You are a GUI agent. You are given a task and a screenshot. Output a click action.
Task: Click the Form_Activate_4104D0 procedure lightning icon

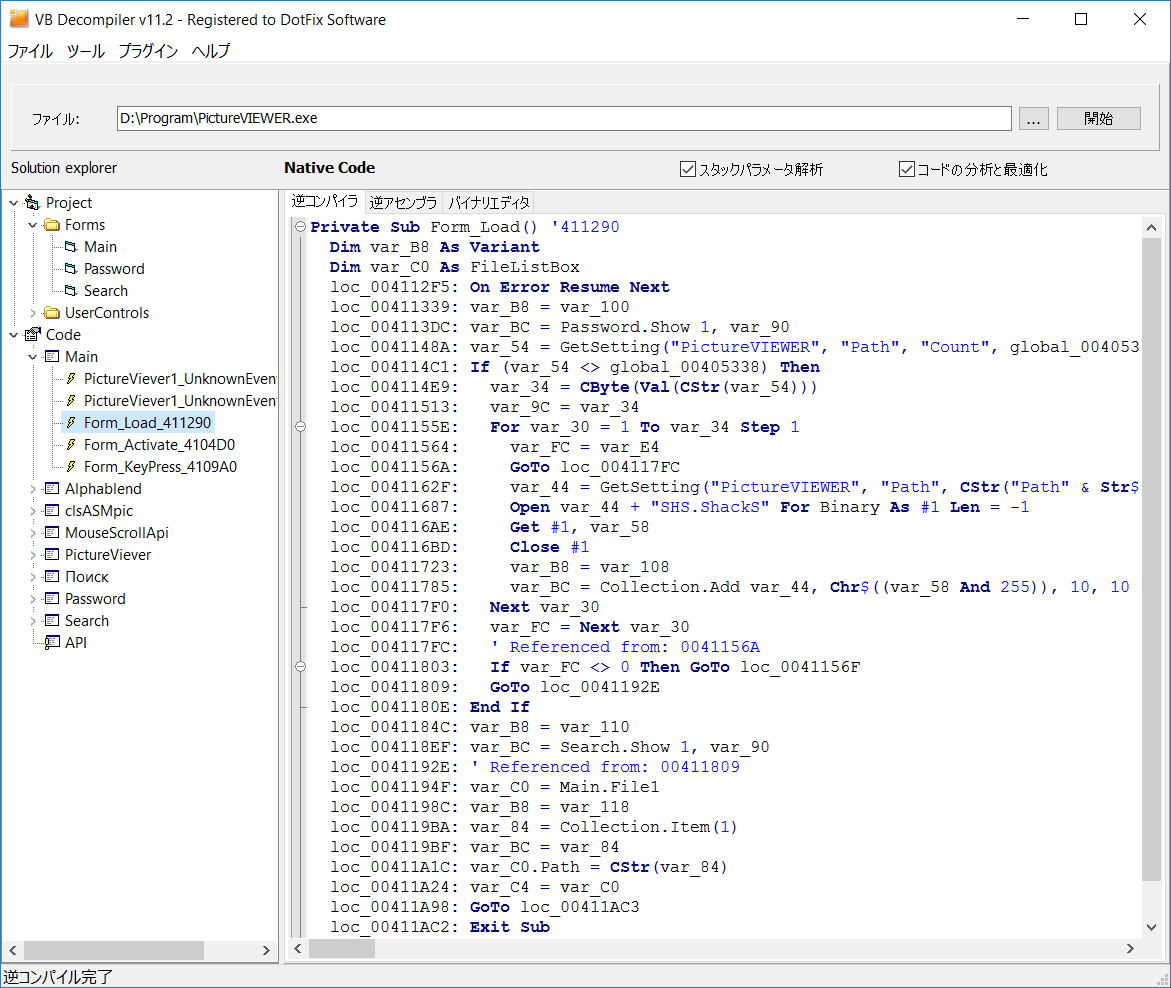click(71, 444)
